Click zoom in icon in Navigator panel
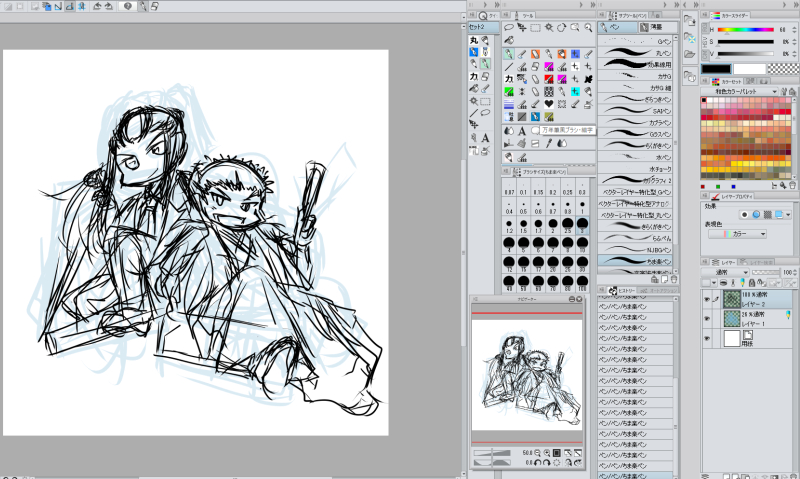Screen dimensions: 800x479 point(545,452)
